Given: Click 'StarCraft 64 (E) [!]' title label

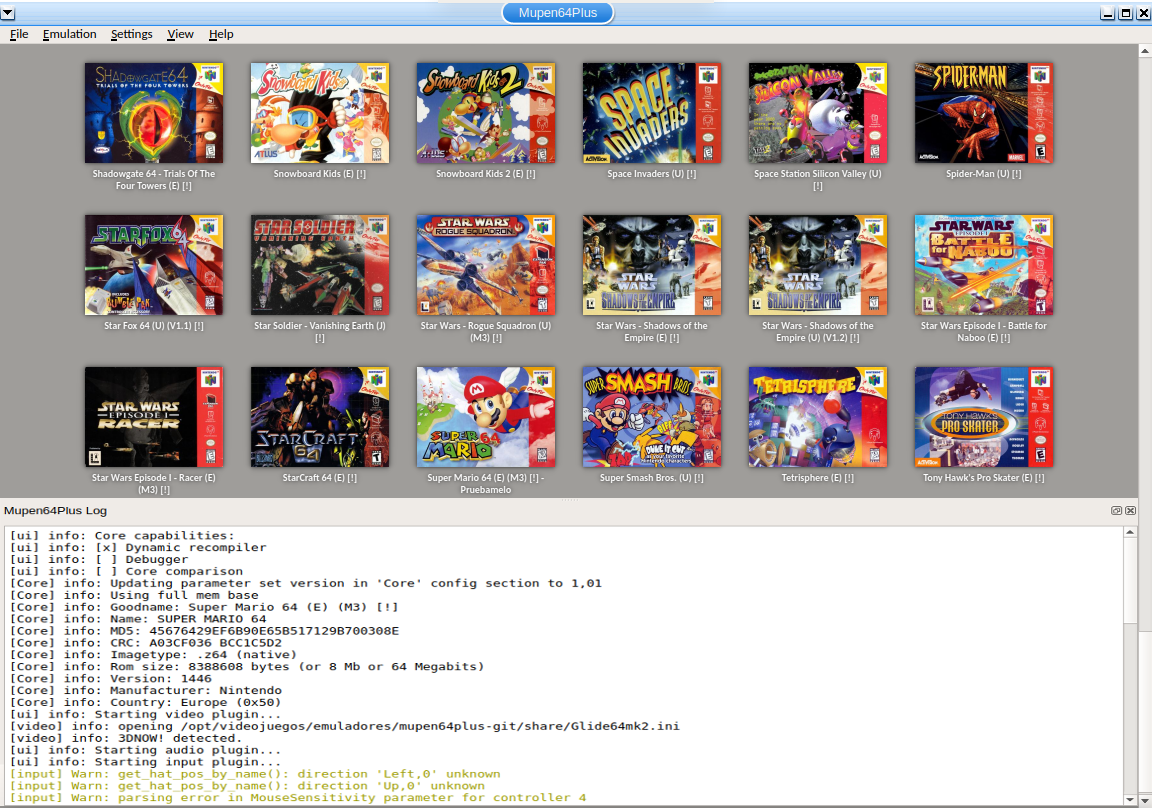Looking at the screenshot, I should click(x=320, y=478).
